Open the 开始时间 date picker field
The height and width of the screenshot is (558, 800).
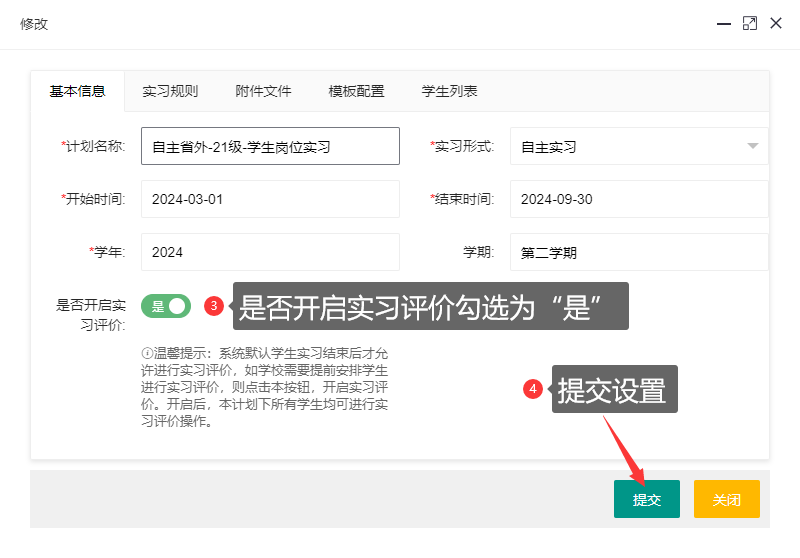click(270, 199)
